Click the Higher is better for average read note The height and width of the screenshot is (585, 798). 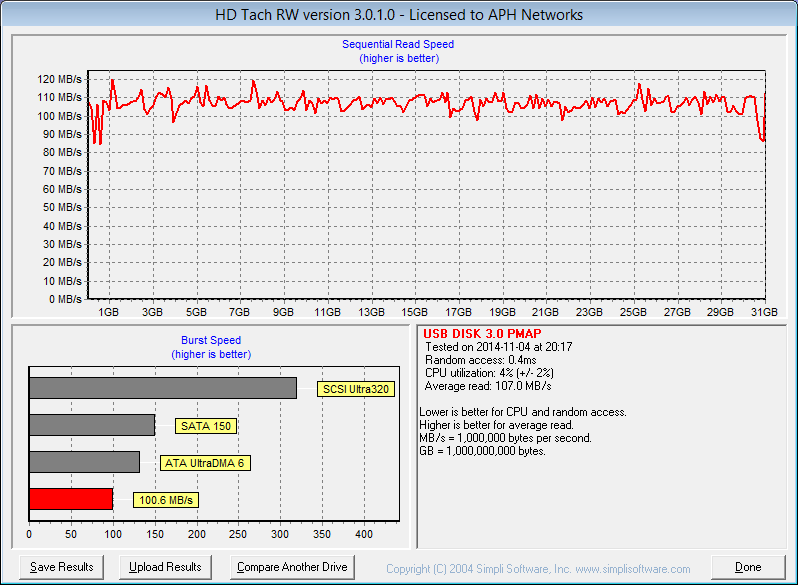pos(496,425)
